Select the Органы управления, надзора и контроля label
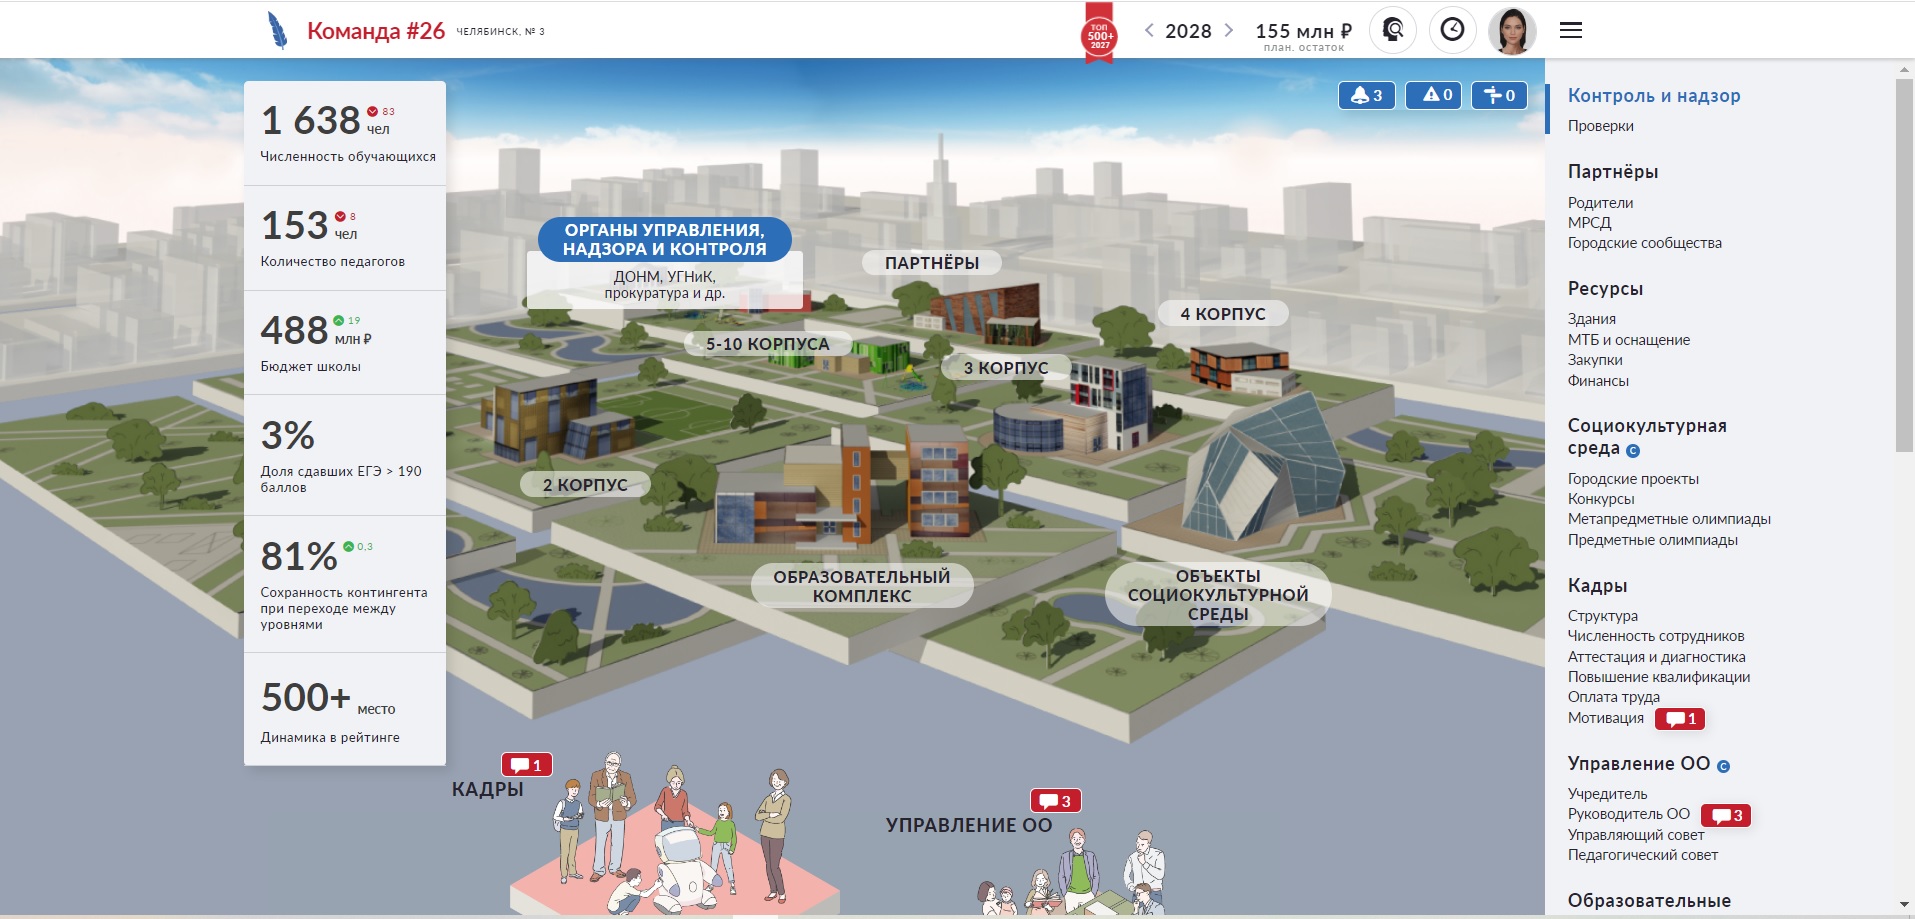 click(x=664, y=240)
